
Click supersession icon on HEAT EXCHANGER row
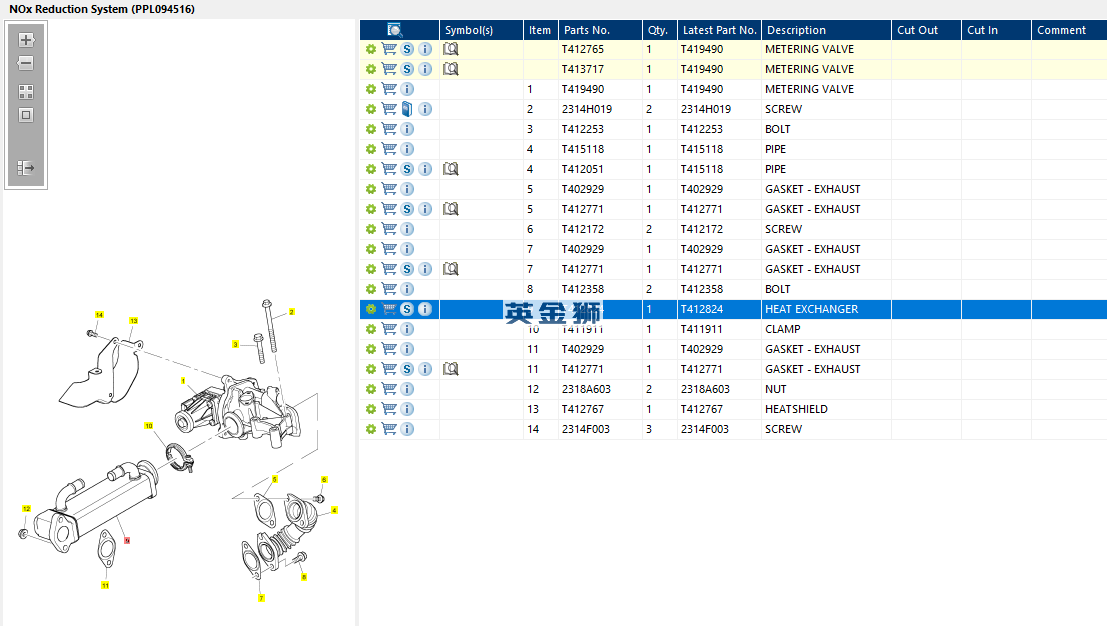(407, 309)
